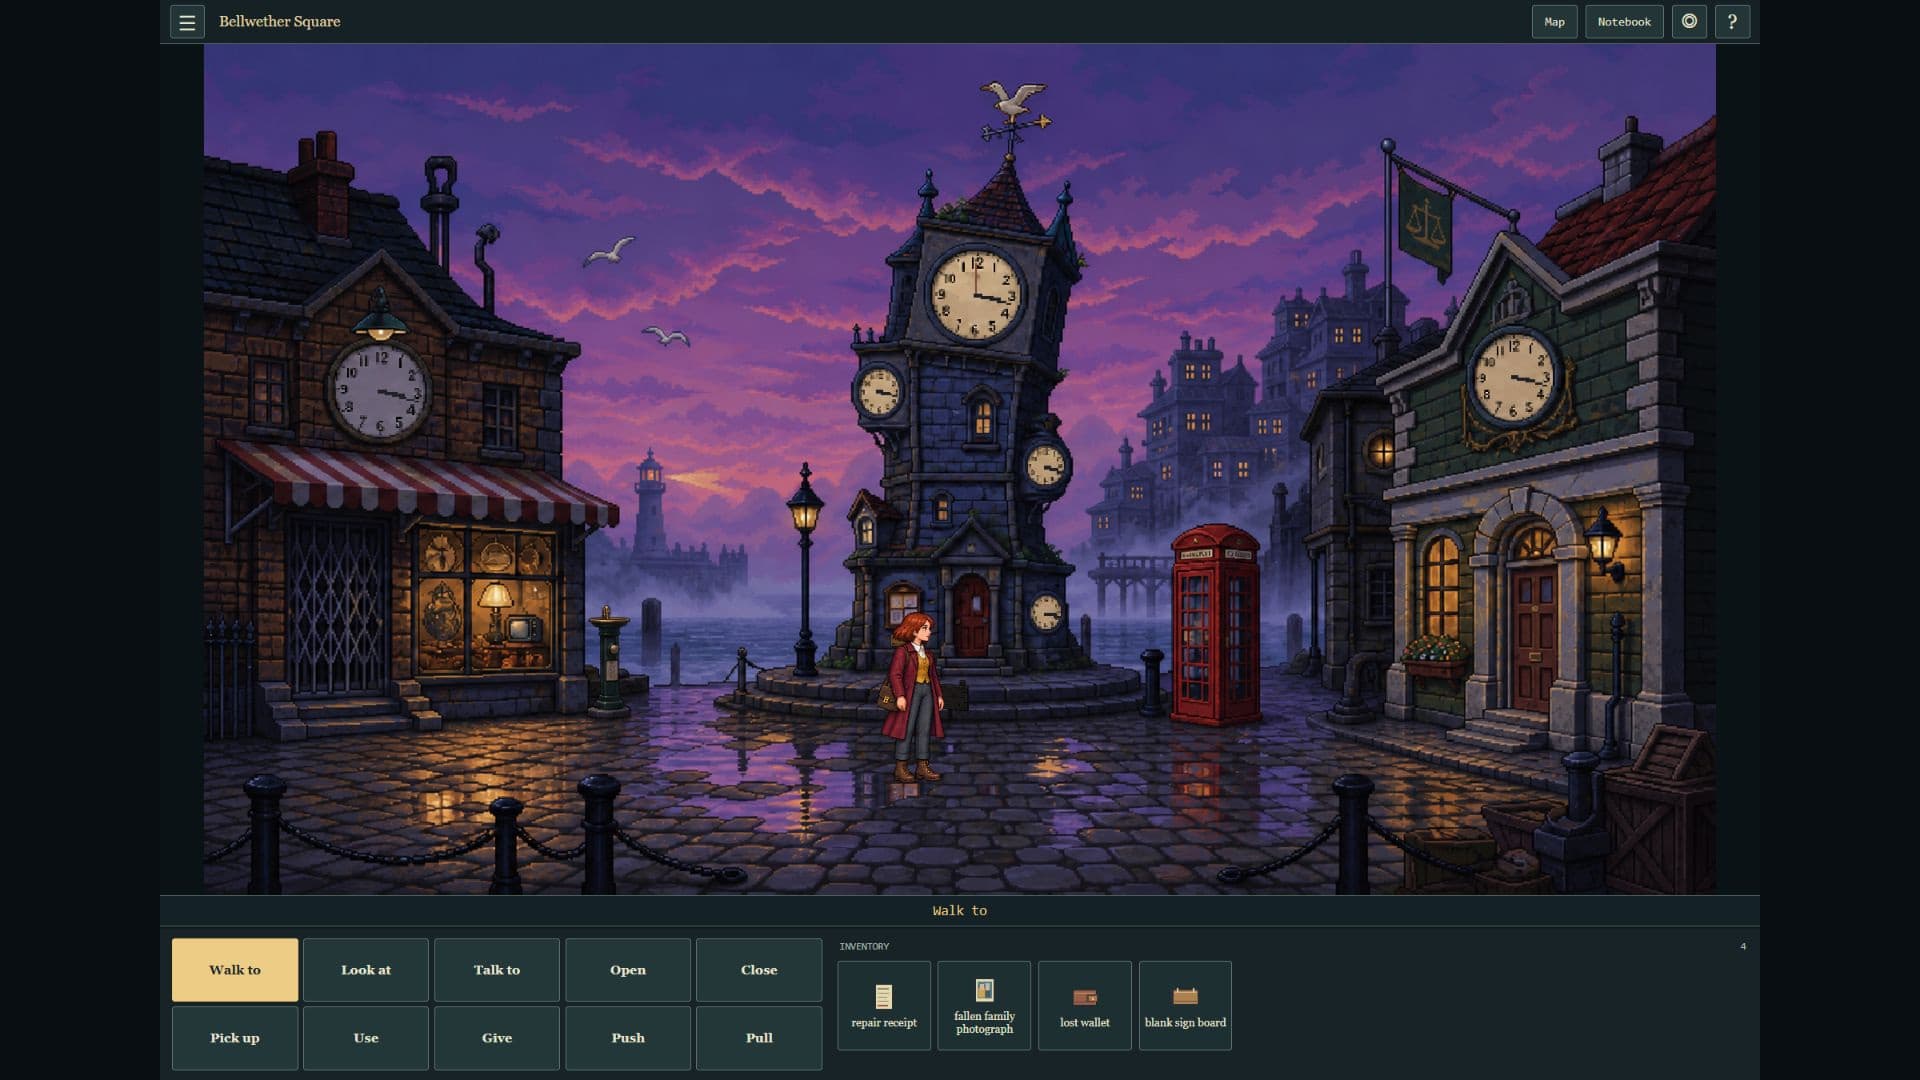Choose the Close verb

tap(759, 970)
